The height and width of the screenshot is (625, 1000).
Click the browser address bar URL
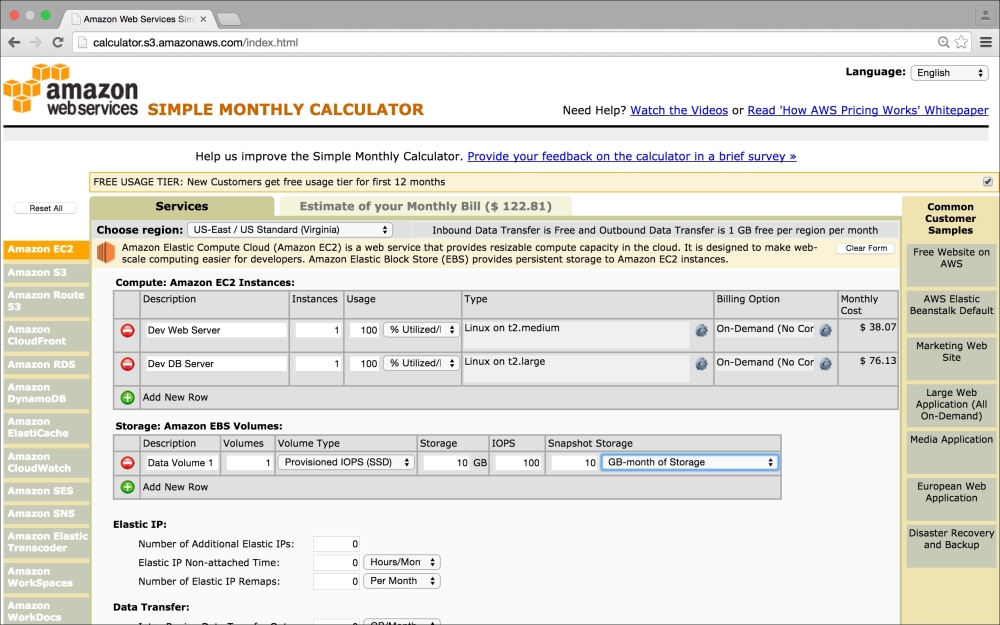coord(195,43)
